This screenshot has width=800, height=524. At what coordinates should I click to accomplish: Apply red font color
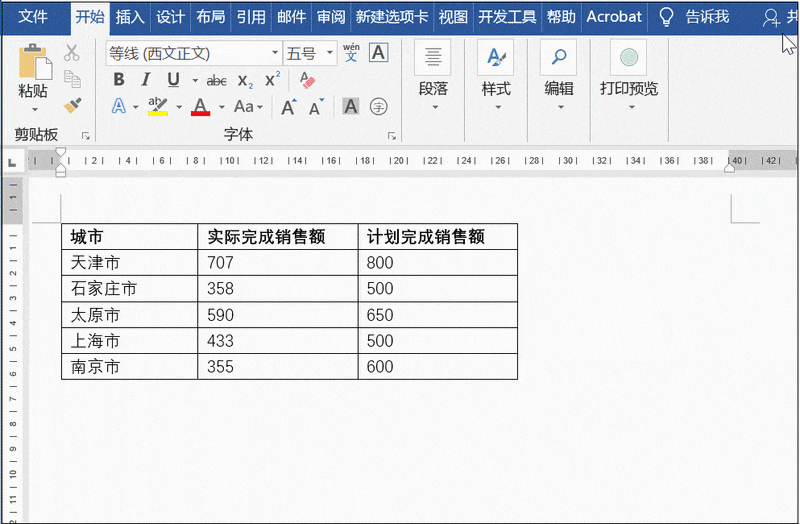pos(201,107)
